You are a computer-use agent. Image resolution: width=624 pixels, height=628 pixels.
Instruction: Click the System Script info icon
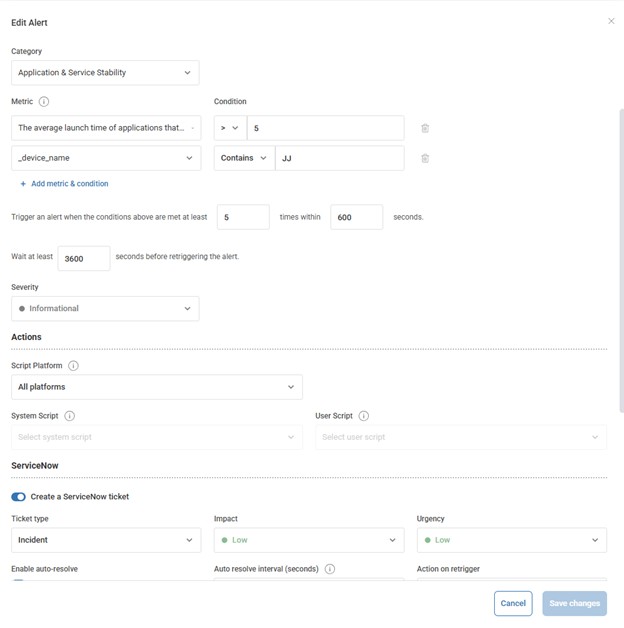[69, 416]
